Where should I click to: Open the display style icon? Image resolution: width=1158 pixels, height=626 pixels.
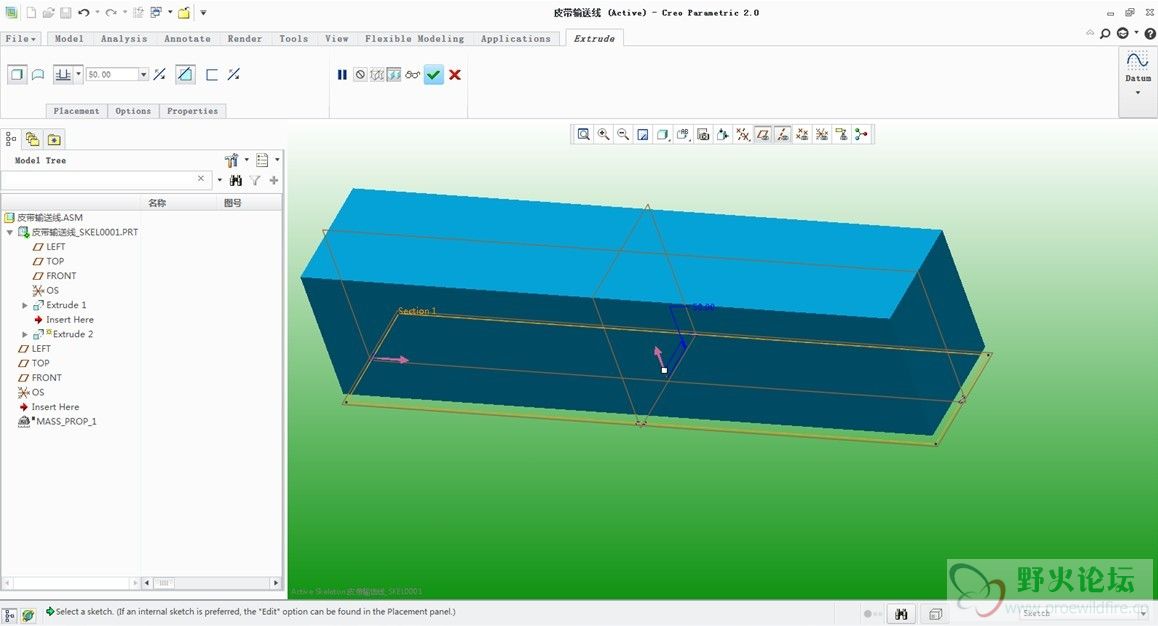(663, 134)
